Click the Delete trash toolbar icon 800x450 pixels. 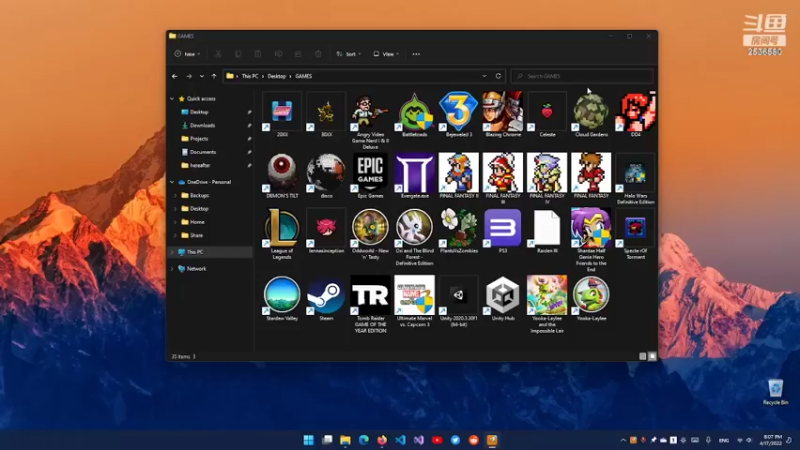pyautogui.click(x=318, y=54)
